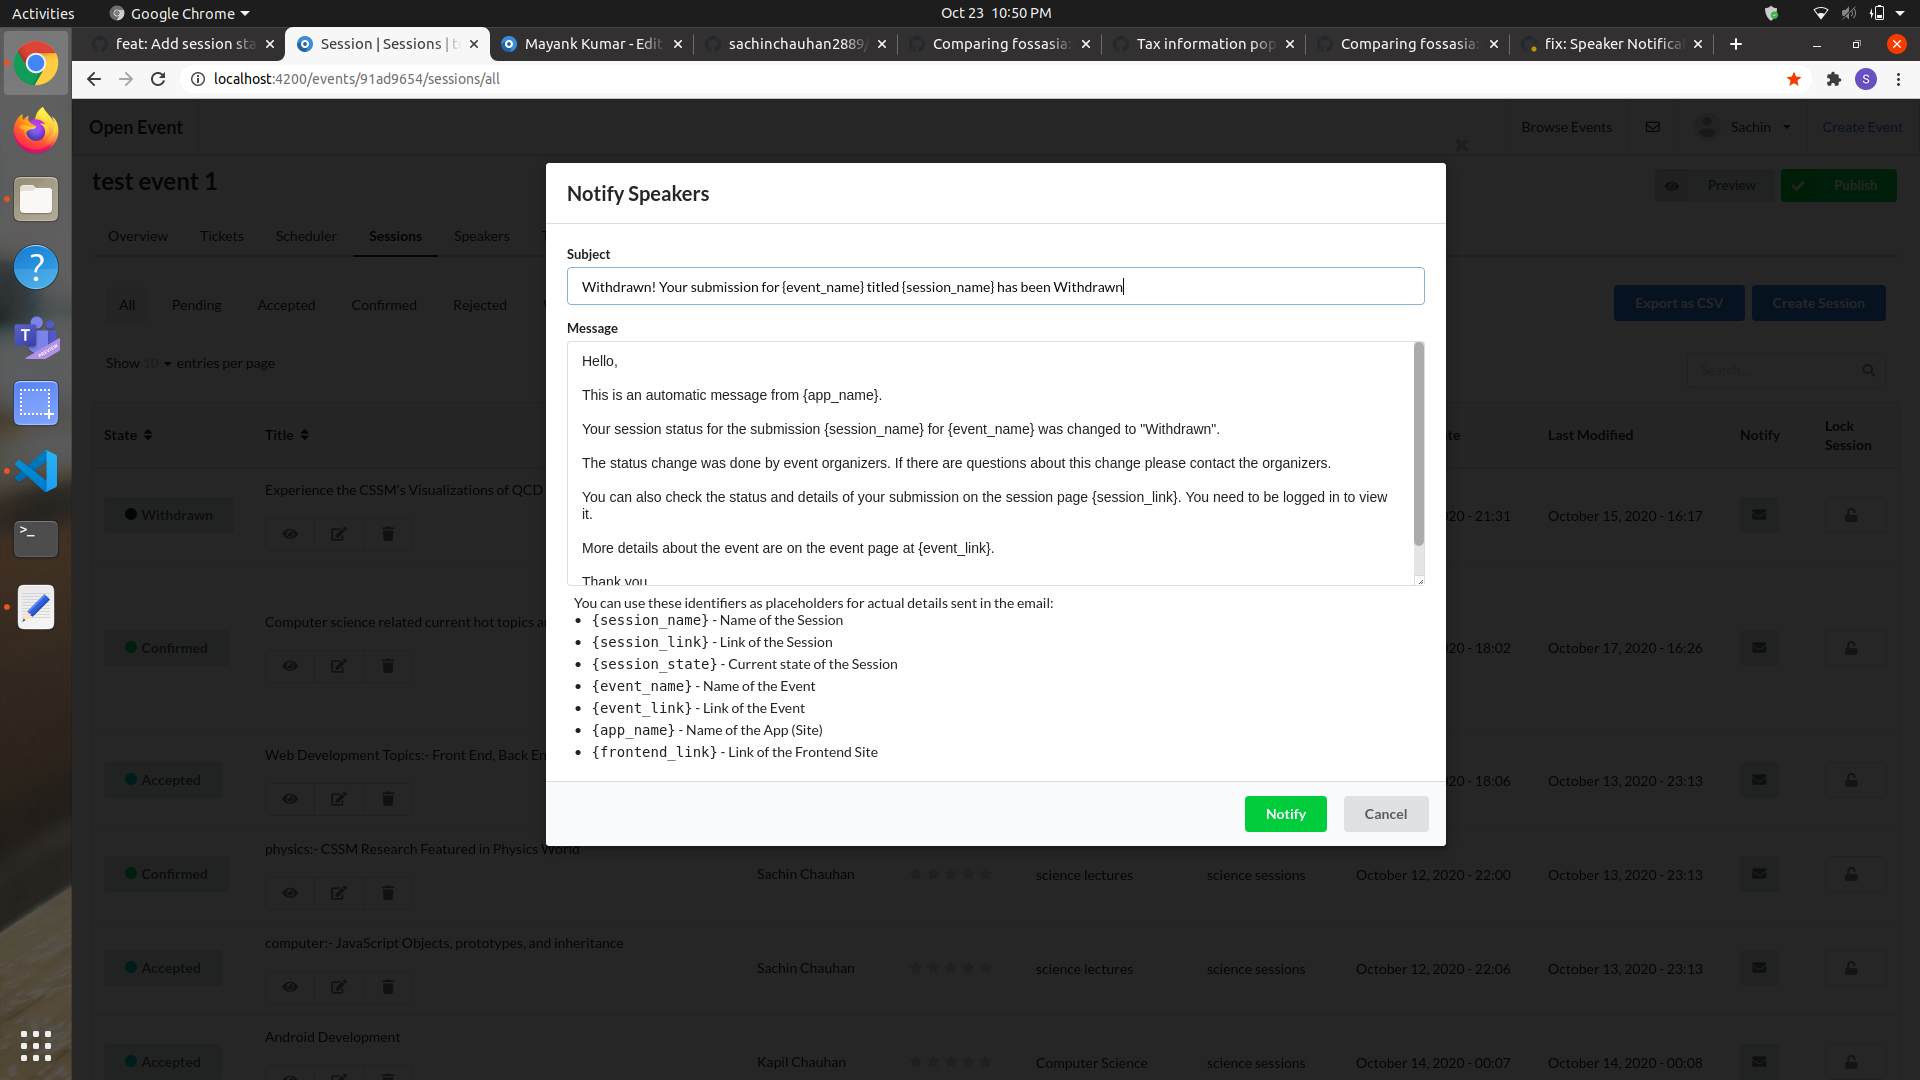This screenshot has height=1080, width=1920.
Task: Toggle lock for the Android Development session
Action: click(x=1851, y=1062)
